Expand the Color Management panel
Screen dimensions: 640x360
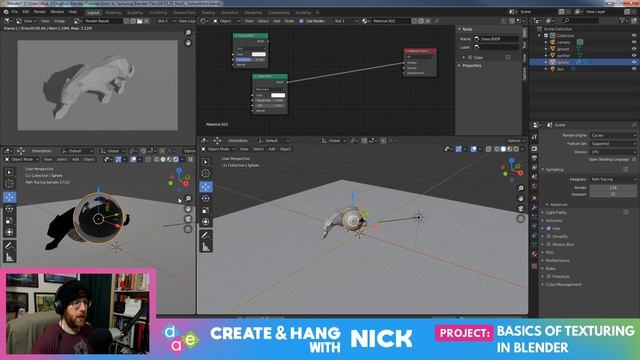pos(563,284)
